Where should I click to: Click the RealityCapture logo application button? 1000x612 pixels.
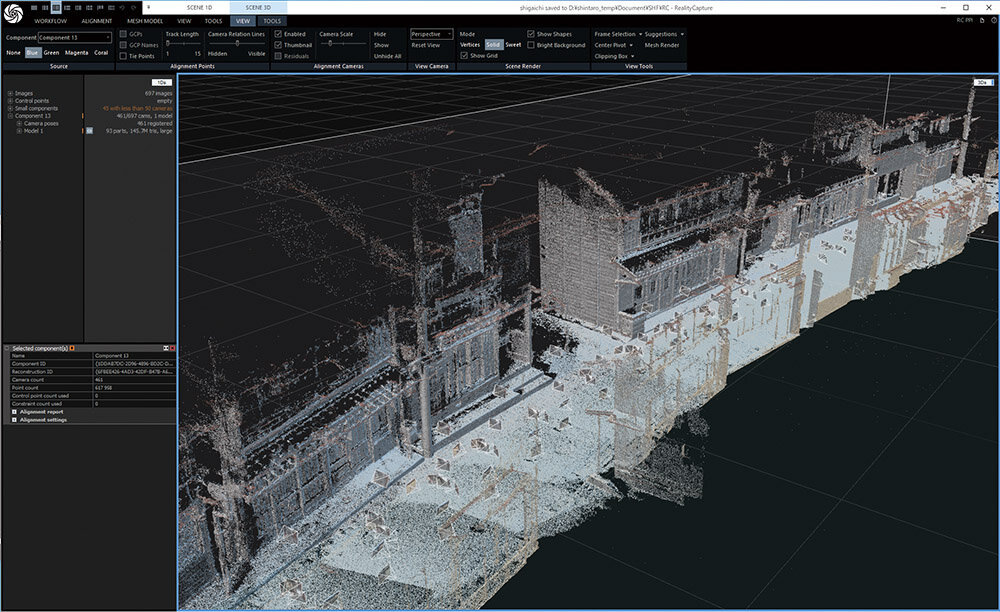13,13
